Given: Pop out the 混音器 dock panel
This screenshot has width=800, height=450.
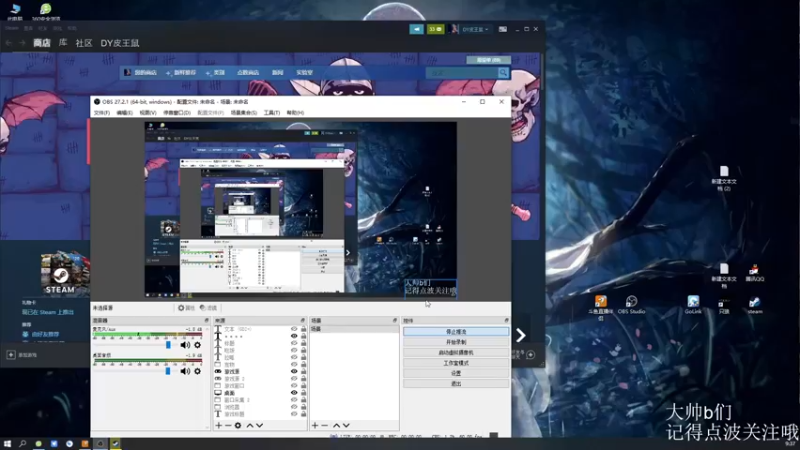Looking at the screenshot, I should 207,320.
